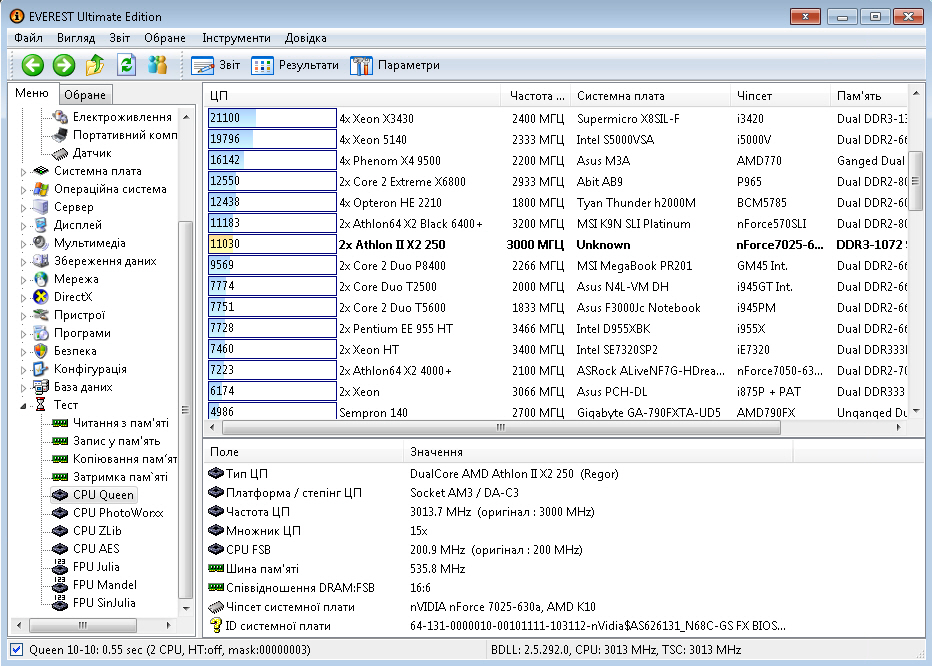Select the Сервер tree icon
The width and height of the screenshot is (932, 666).
40,207
